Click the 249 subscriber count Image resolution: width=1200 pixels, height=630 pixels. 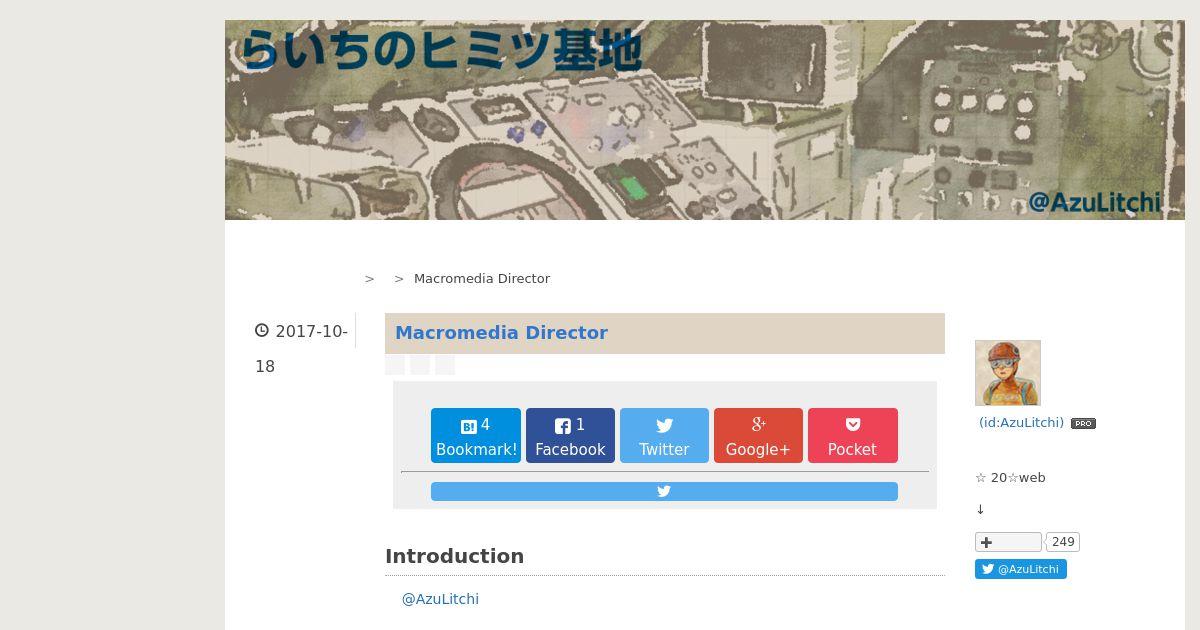tap(1063, 542)
